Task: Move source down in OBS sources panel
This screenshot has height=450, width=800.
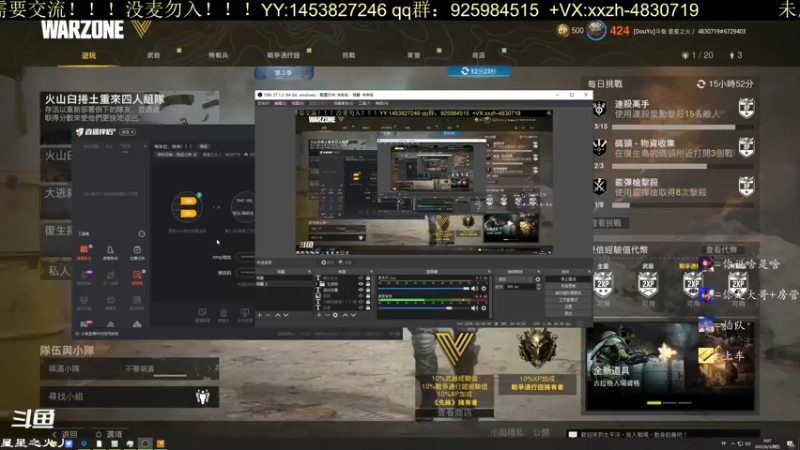Action: click(x=354, y=315)
